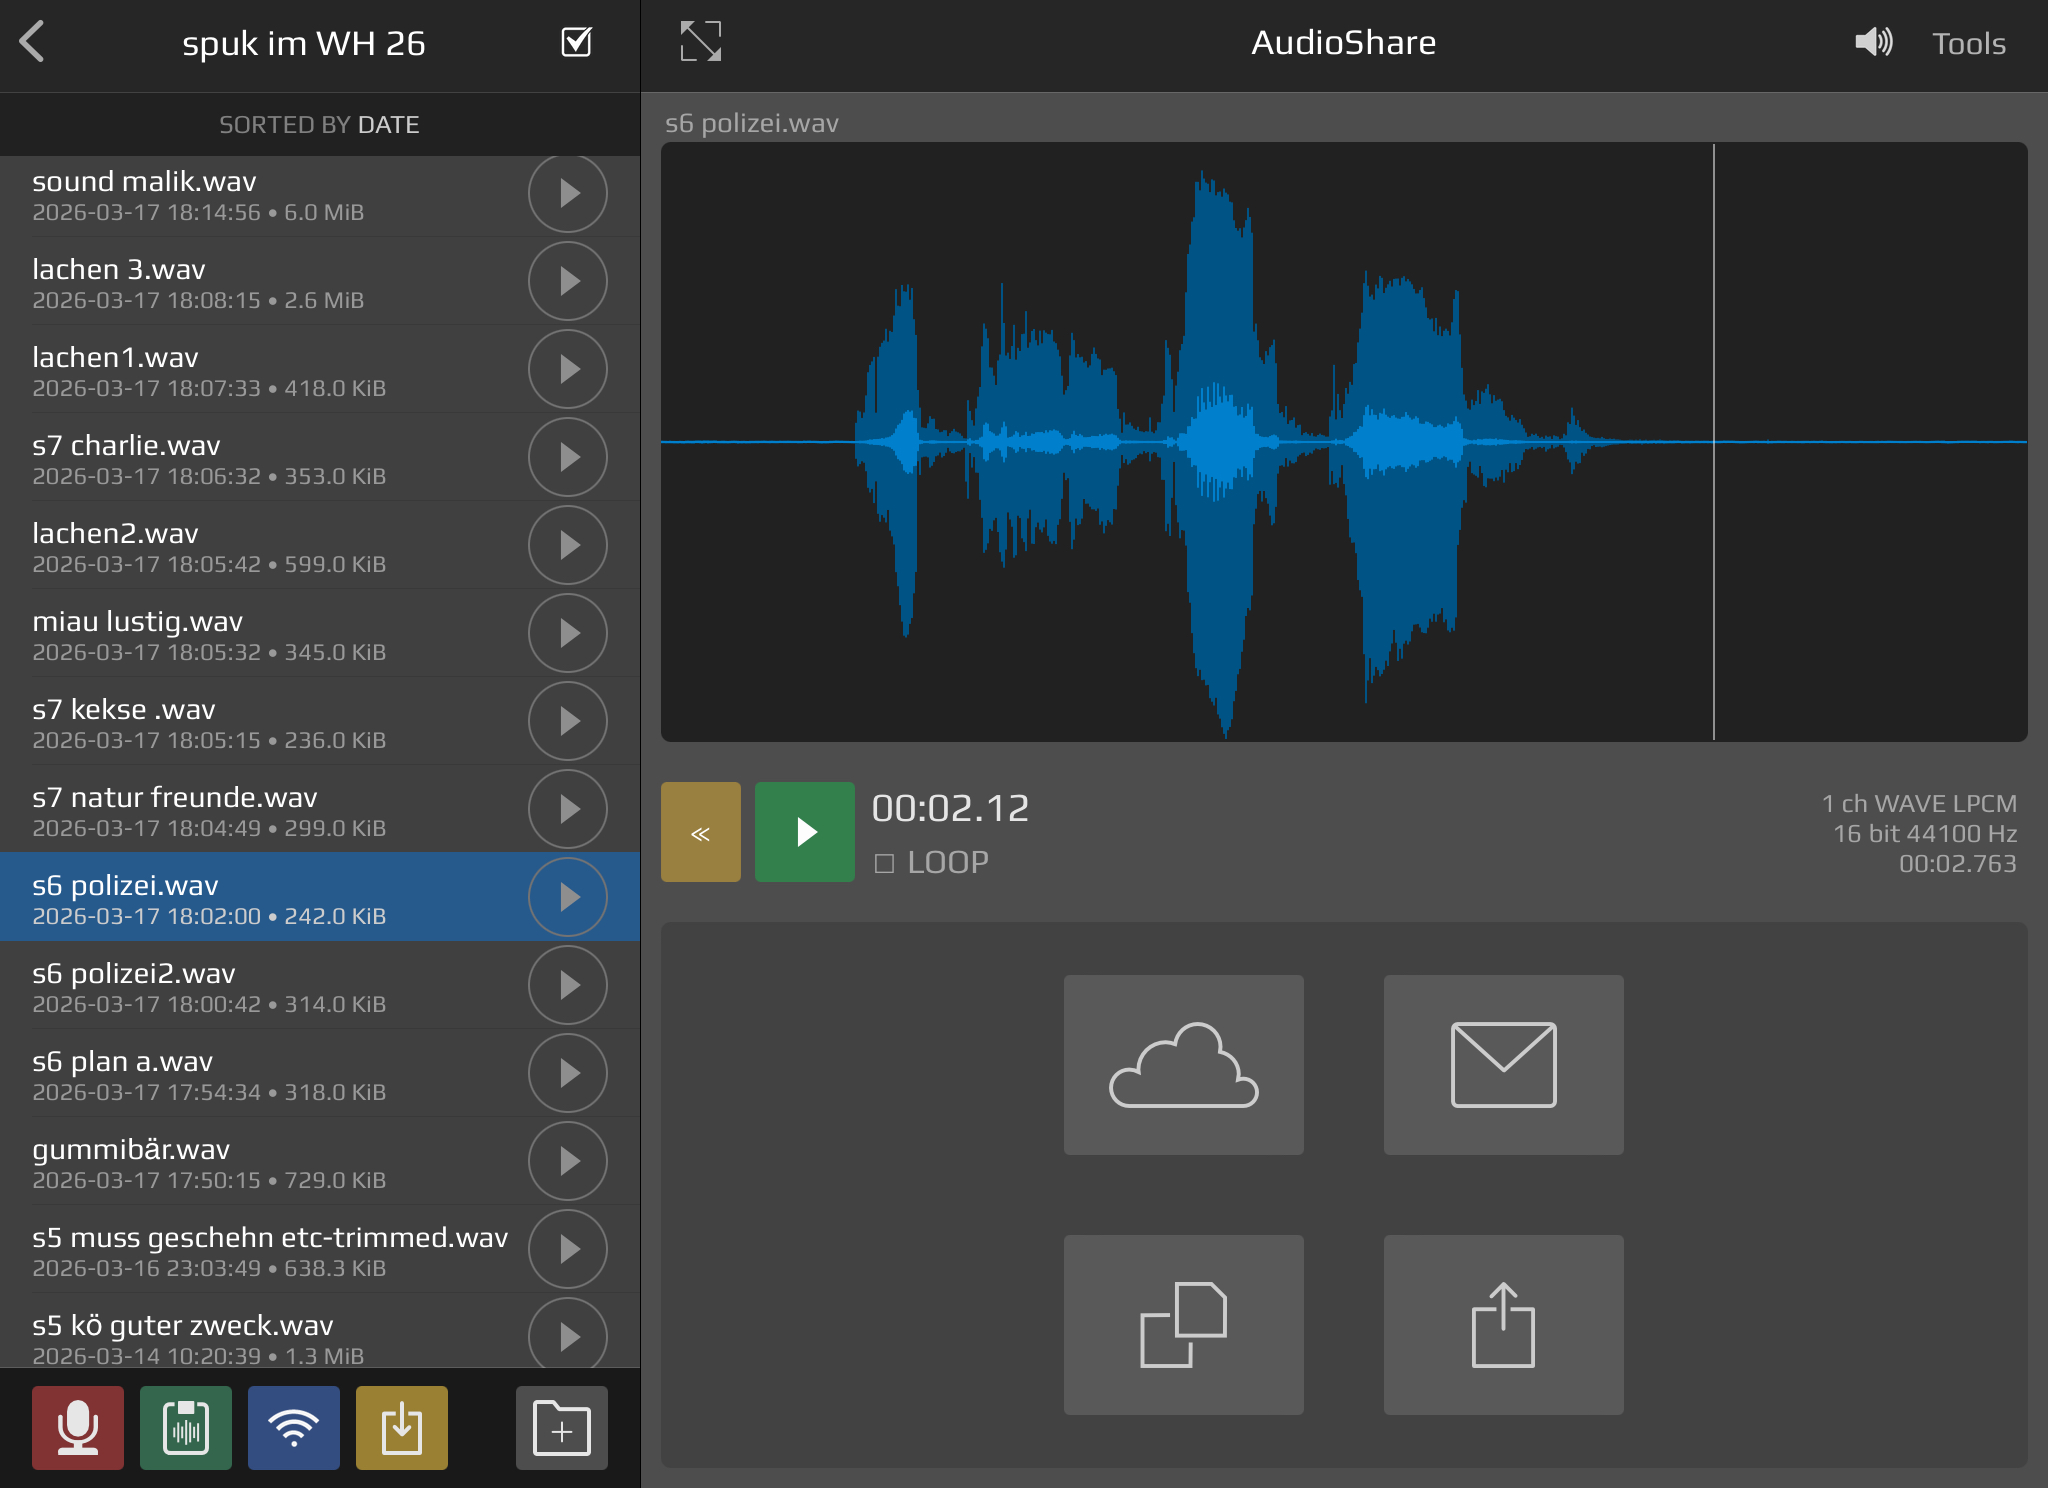Screen dimensions: 2048x1488
Task: Expand player with fullscreen arrows icon
Action: tap(700, 42)
